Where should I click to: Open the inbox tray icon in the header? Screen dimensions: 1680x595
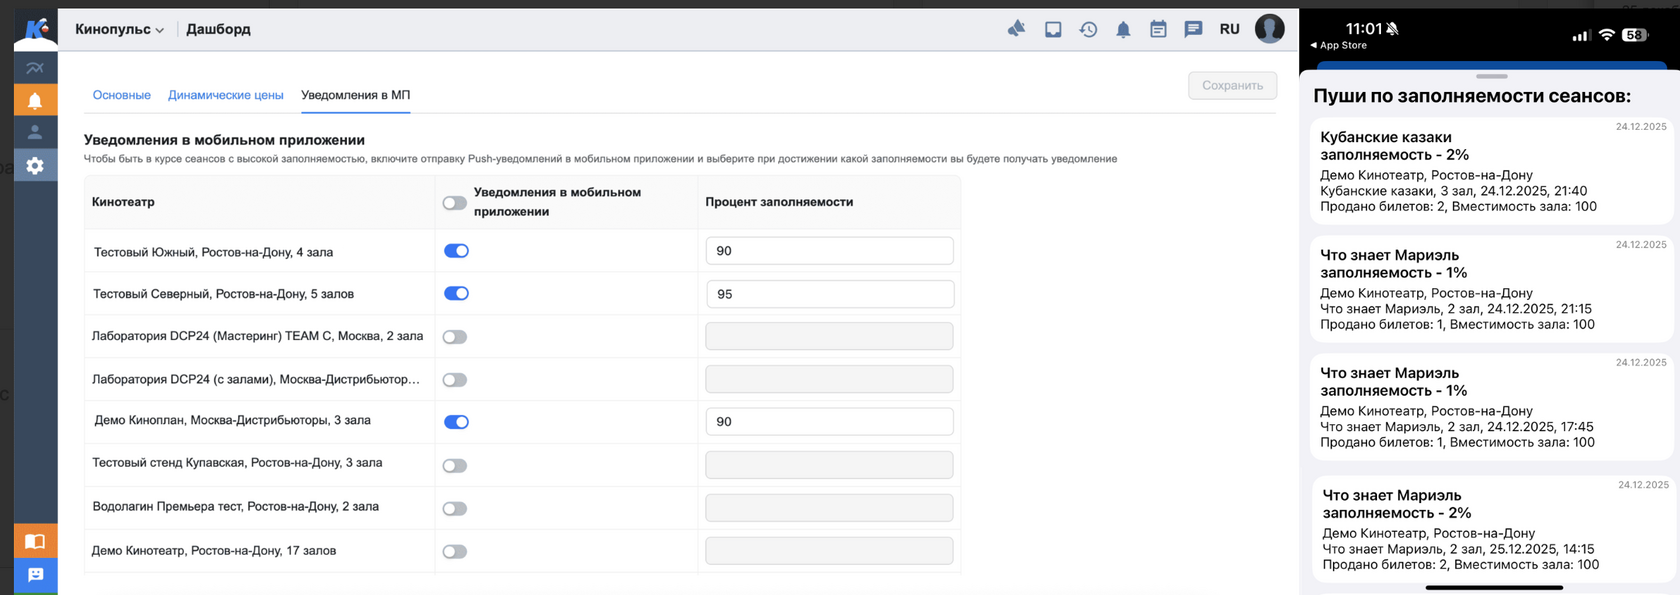(1053, 30)
